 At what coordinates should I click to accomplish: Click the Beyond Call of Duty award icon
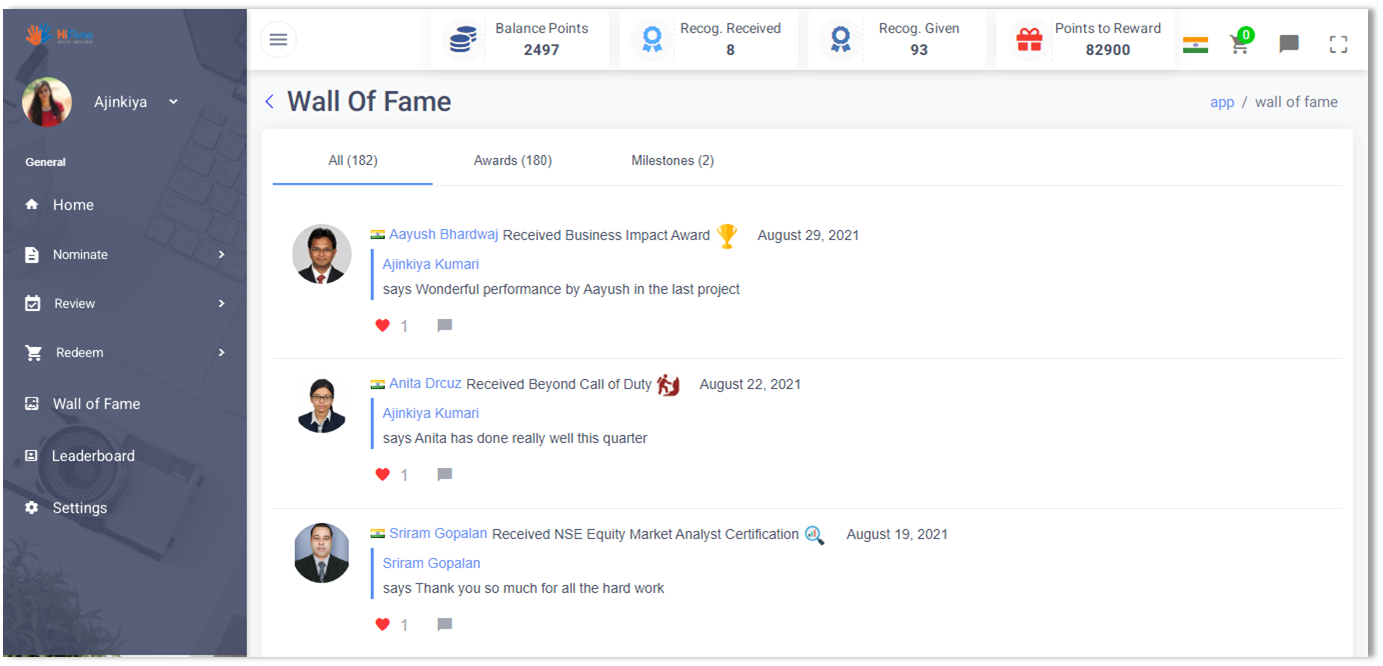[x=668, y=385]
